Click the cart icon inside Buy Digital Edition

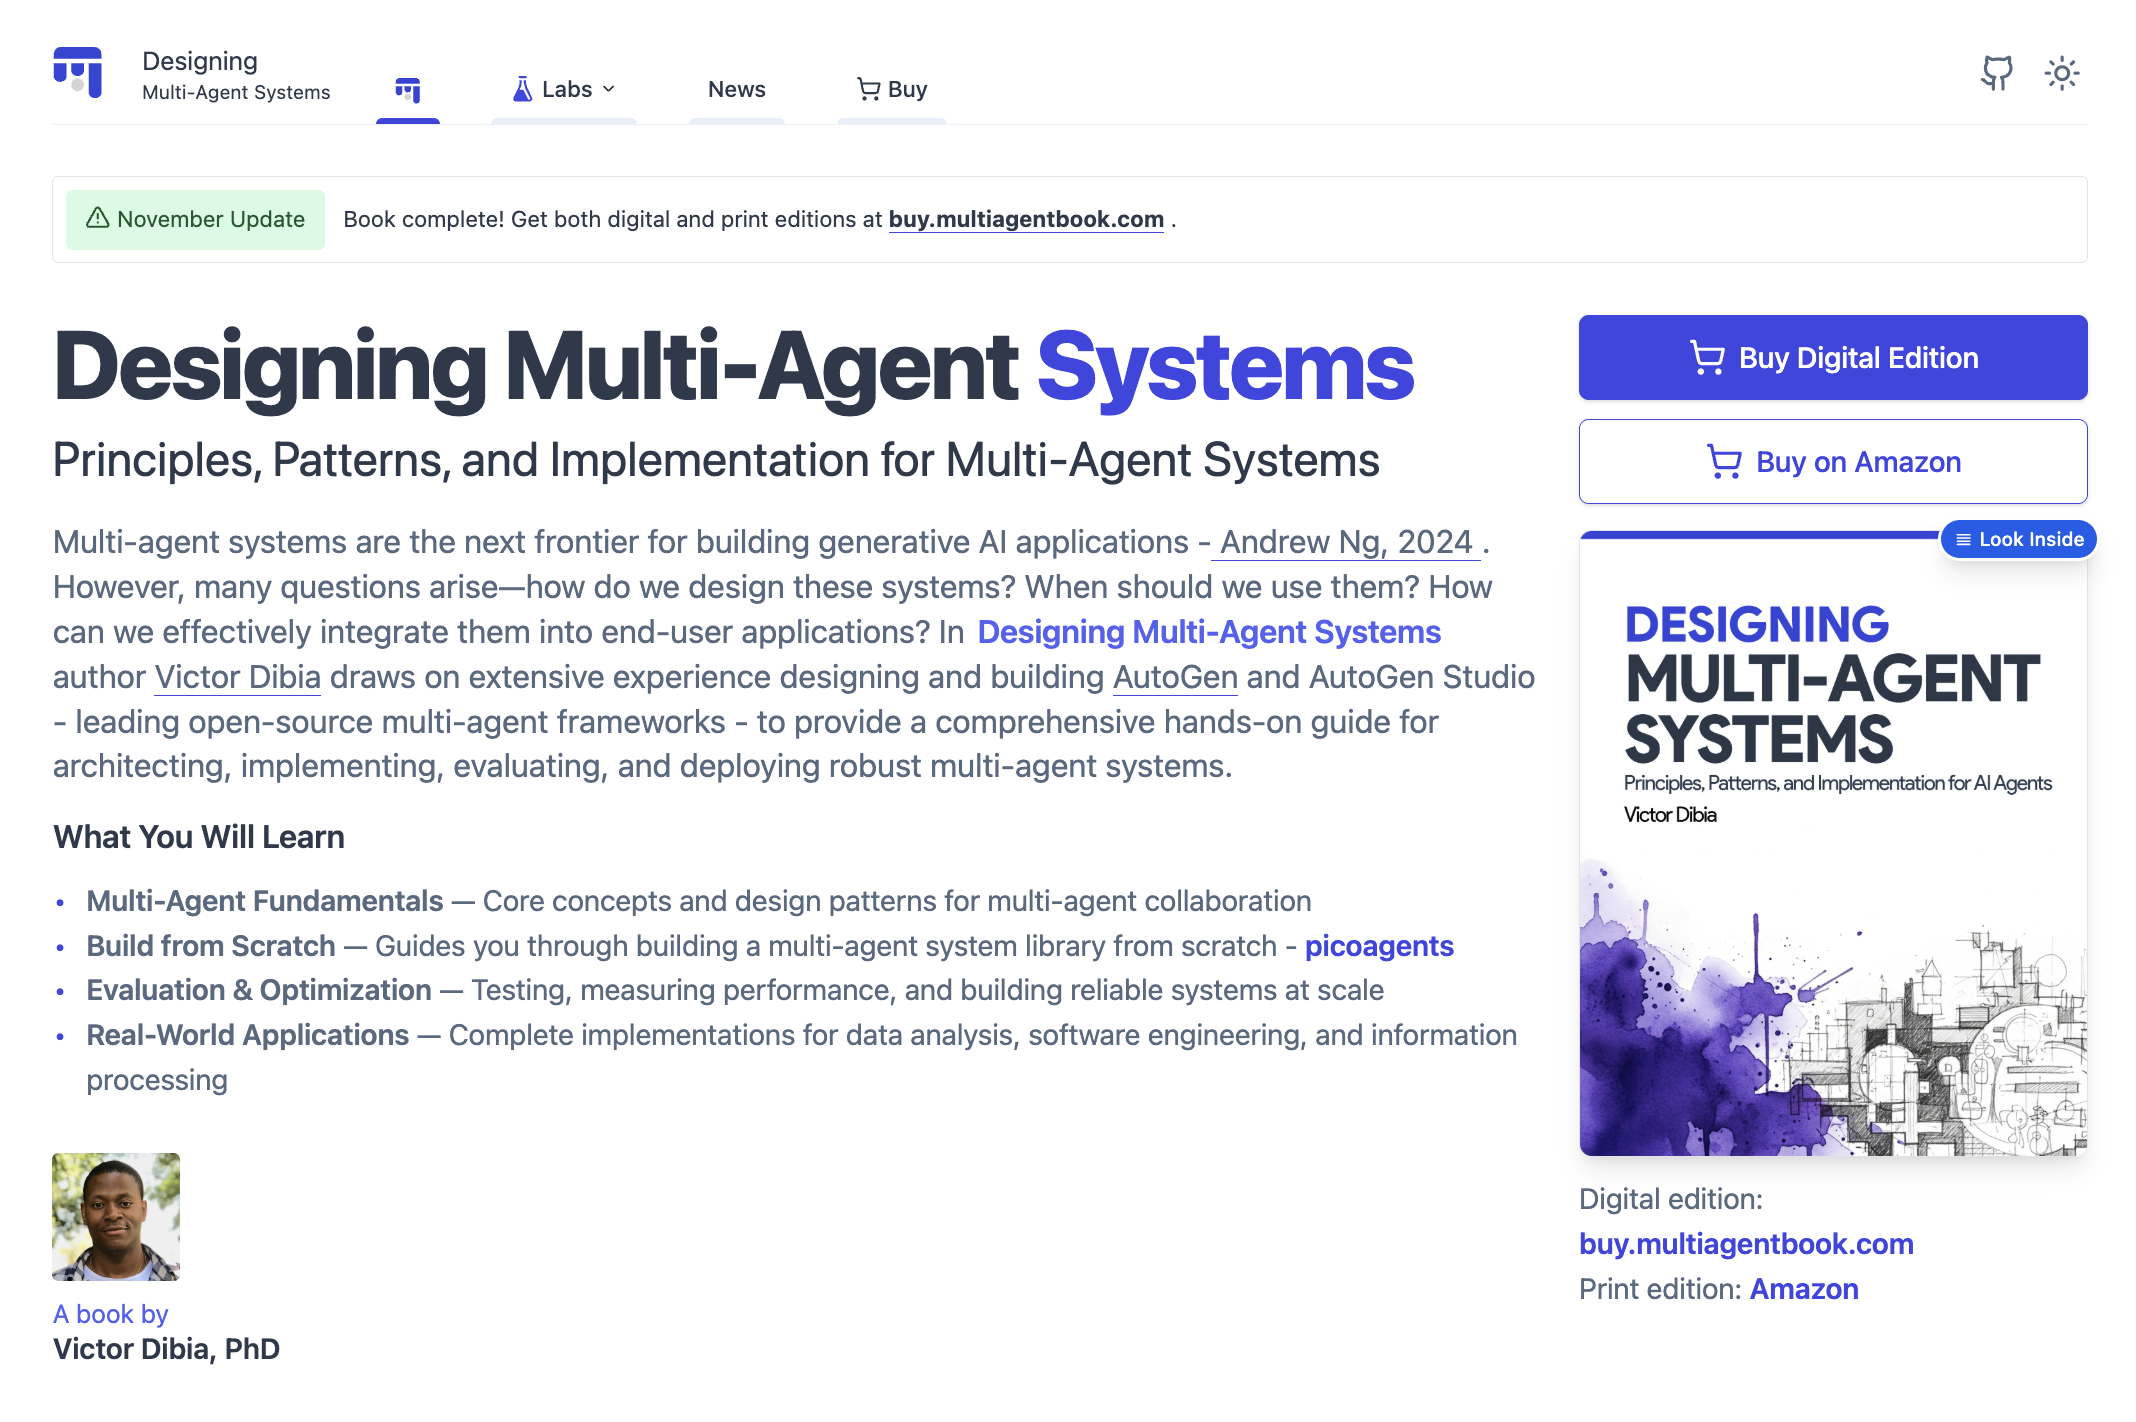point(1708,357)
